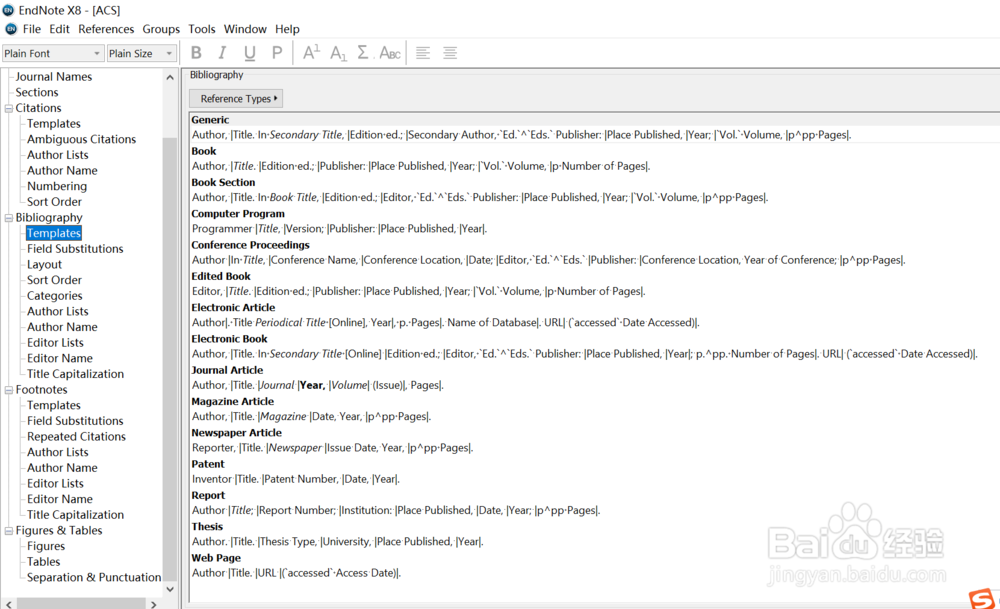The height and width of the screenshot is (609, 1000).
Task: Select Journal Names in the tree
Action: tap(54, 77)
